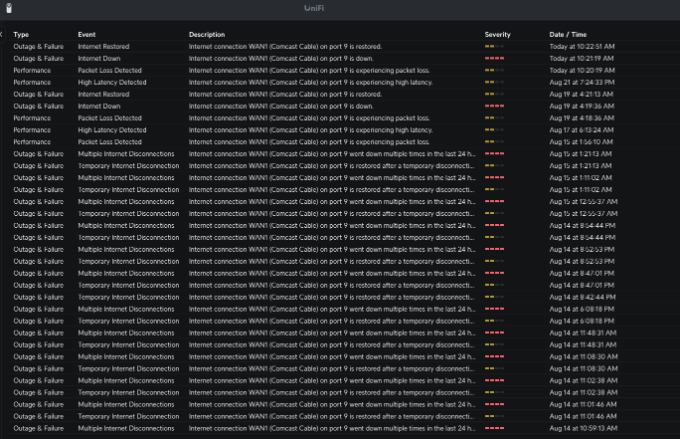
Task: Click timestamp Aug 19 at 4:19:36 AM
Action: (582, 106)
